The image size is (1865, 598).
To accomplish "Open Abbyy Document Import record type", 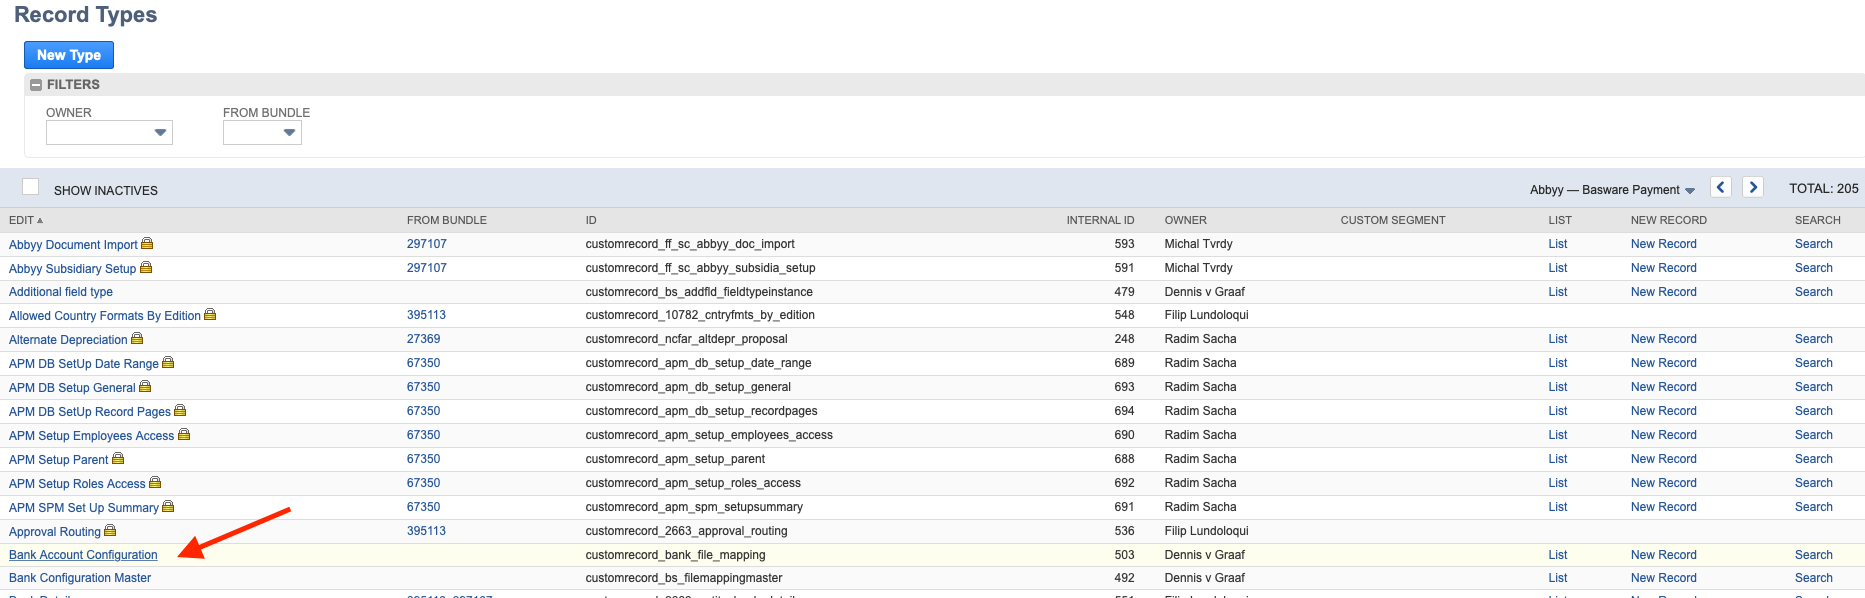I will point(73,245).
